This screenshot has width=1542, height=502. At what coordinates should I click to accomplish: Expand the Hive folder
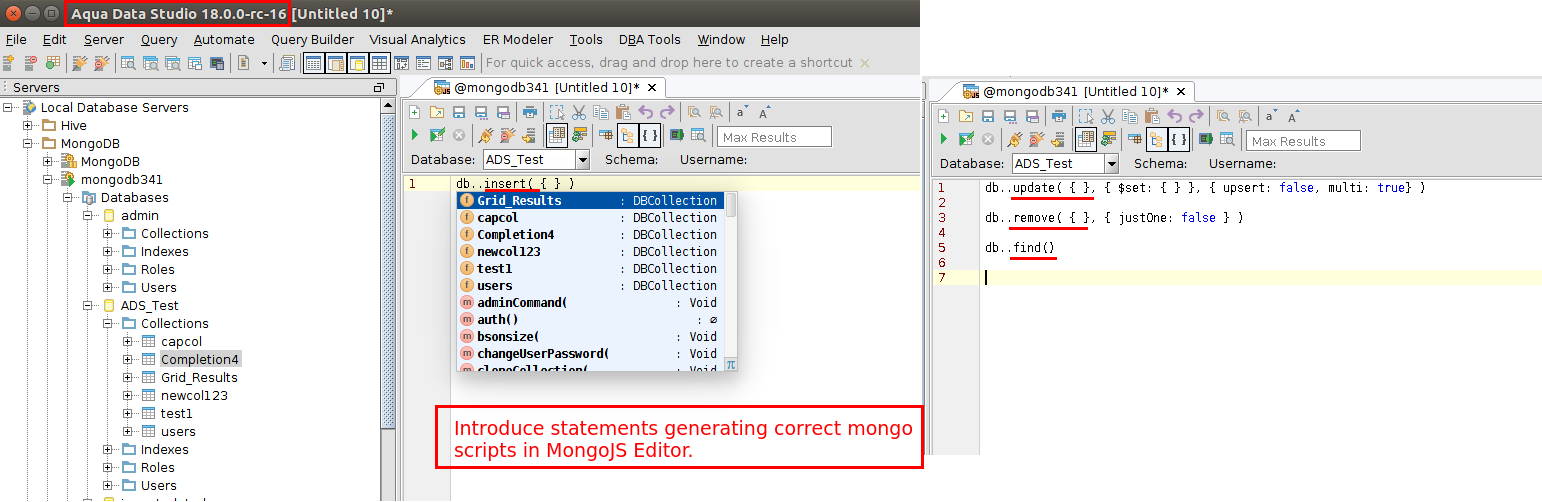point(28,126)
